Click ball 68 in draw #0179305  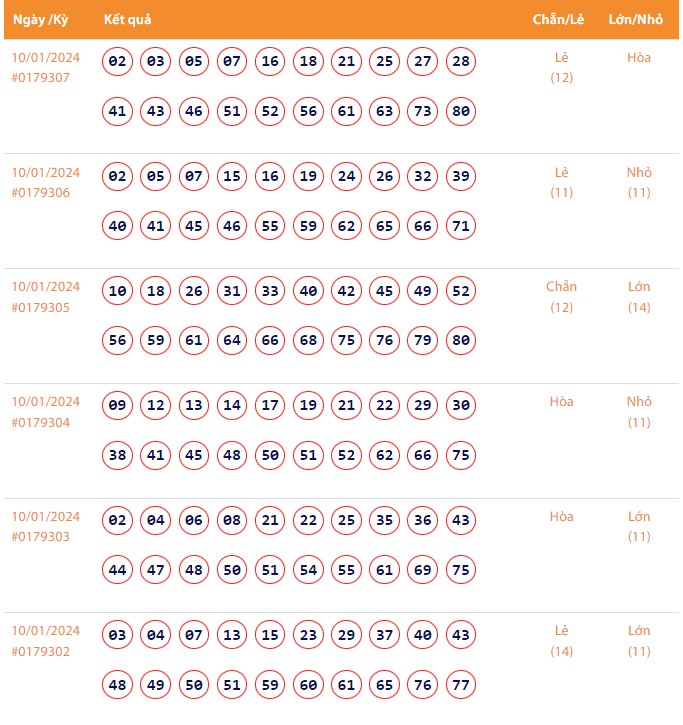308,340
